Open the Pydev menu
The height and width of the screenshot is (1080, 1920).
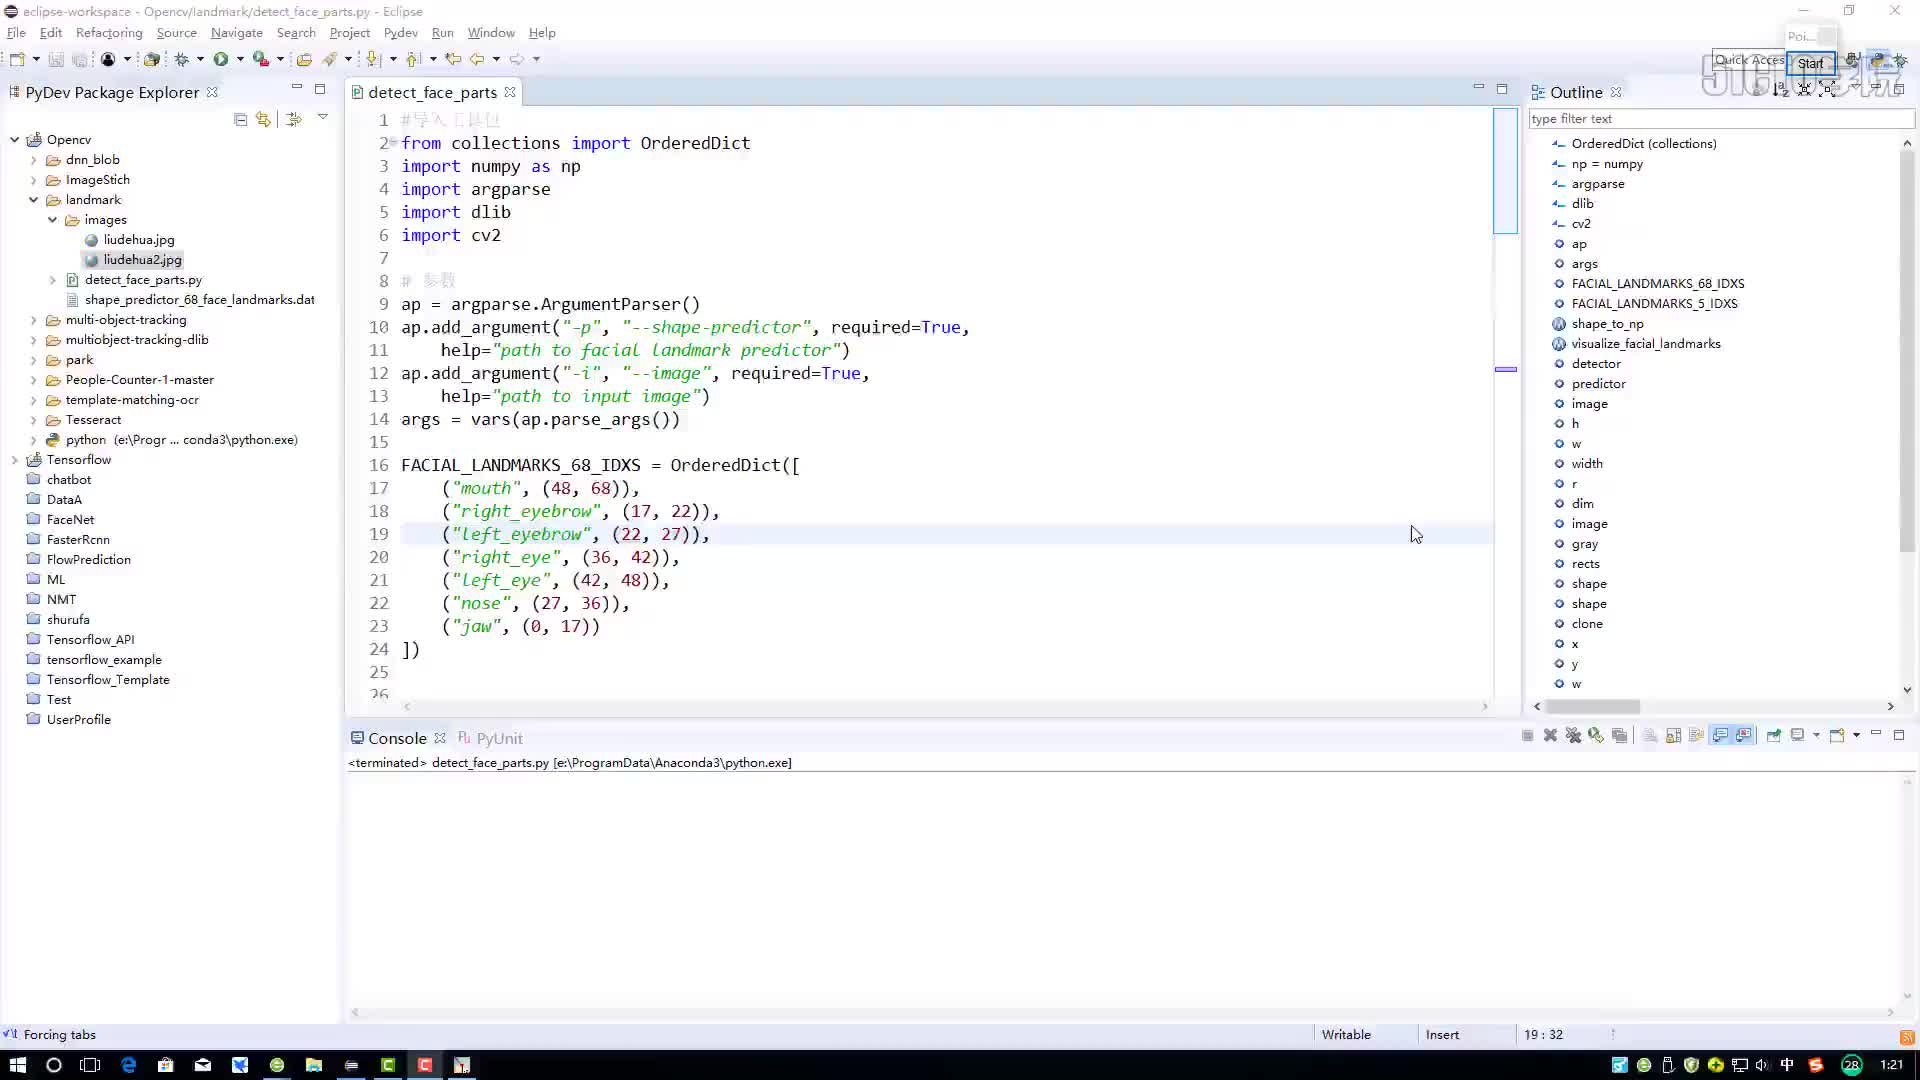click(400, 33)
